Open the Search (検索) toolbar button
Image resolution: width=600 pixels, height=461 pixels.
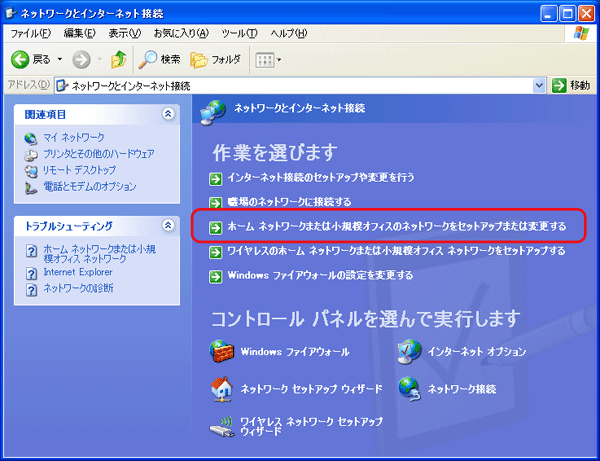tap(159, 59)
